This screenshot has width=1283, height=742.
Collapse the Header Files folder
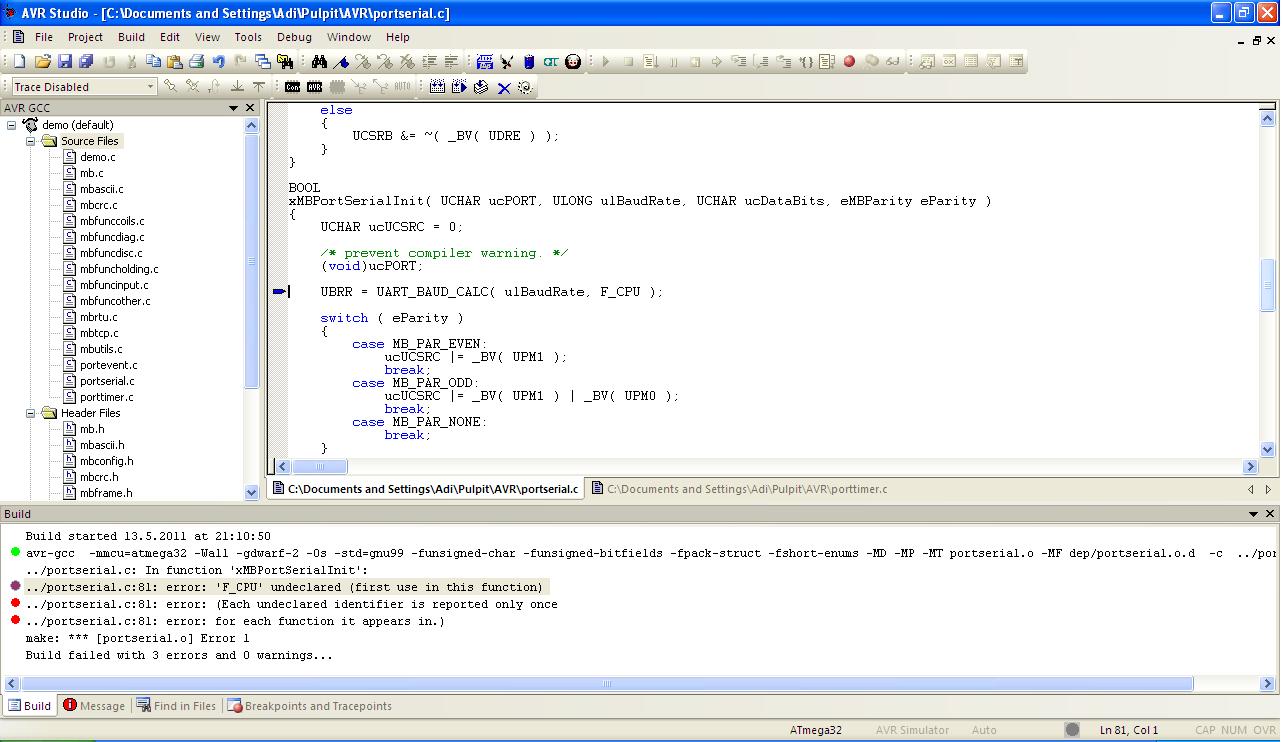point(30,413)
